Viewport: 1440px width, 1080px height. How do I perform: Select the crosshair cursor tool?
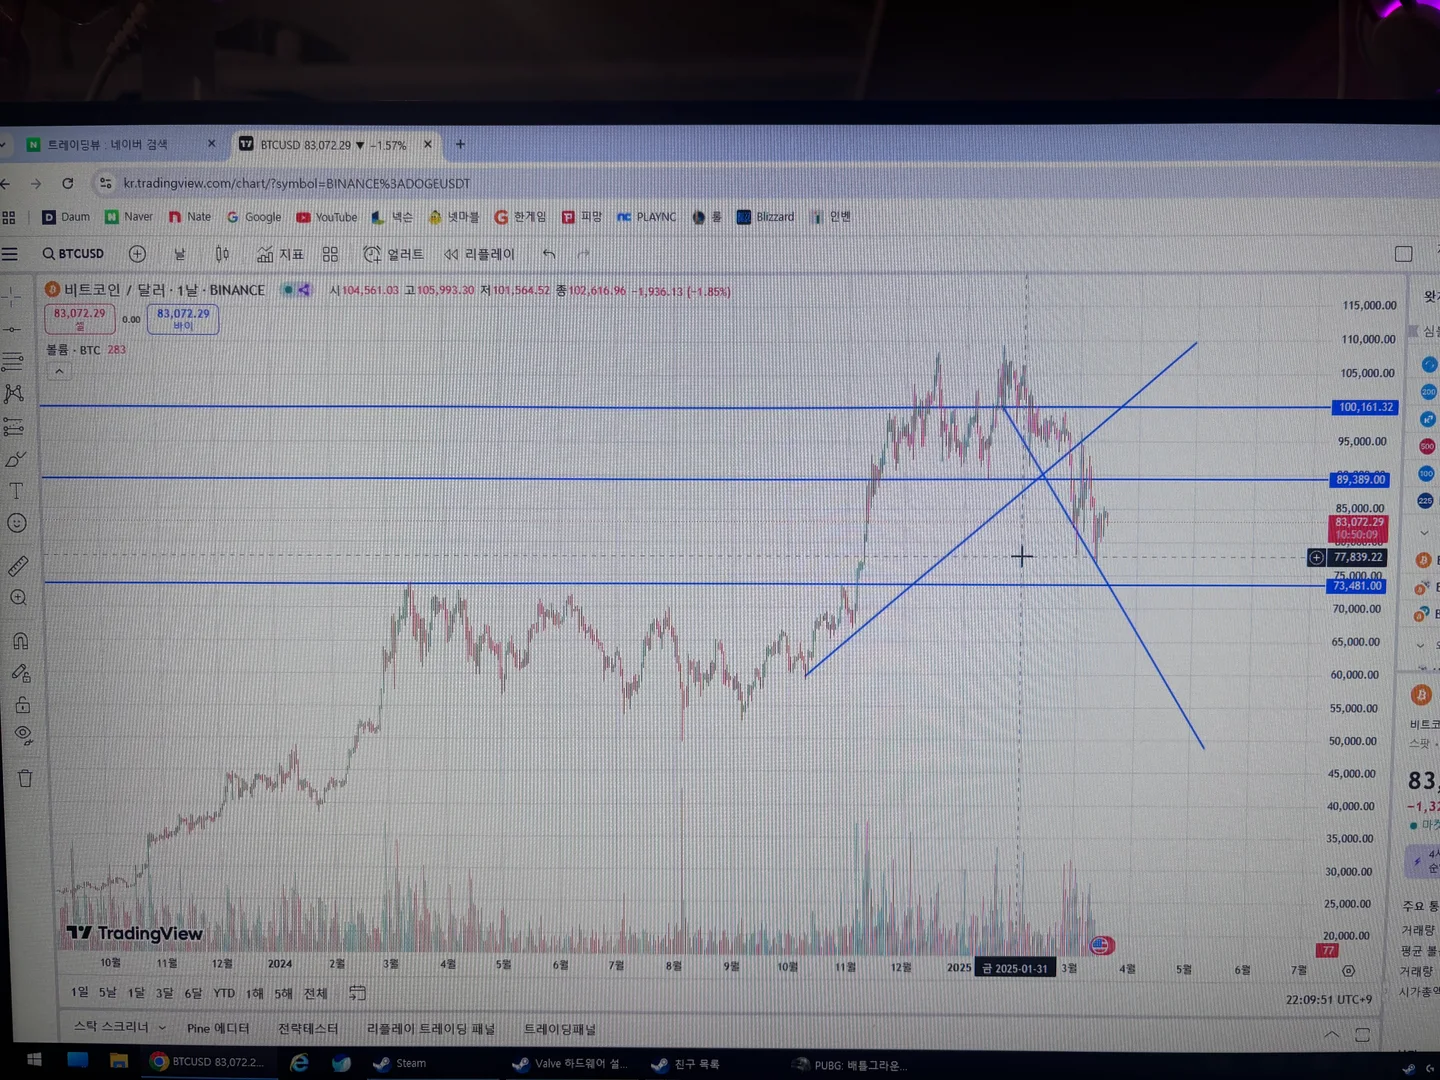(12, 297)
